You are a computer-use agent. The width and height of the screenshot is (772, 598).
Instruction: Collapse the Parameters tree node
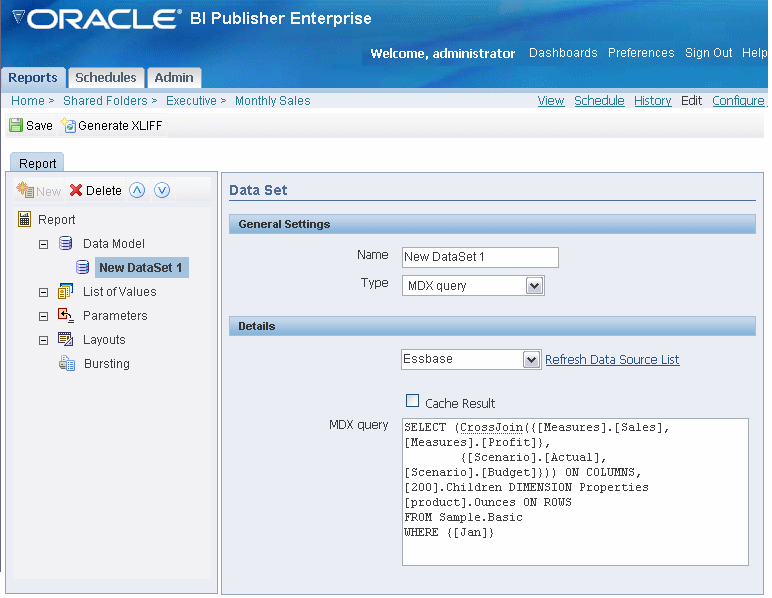point(43,316)
